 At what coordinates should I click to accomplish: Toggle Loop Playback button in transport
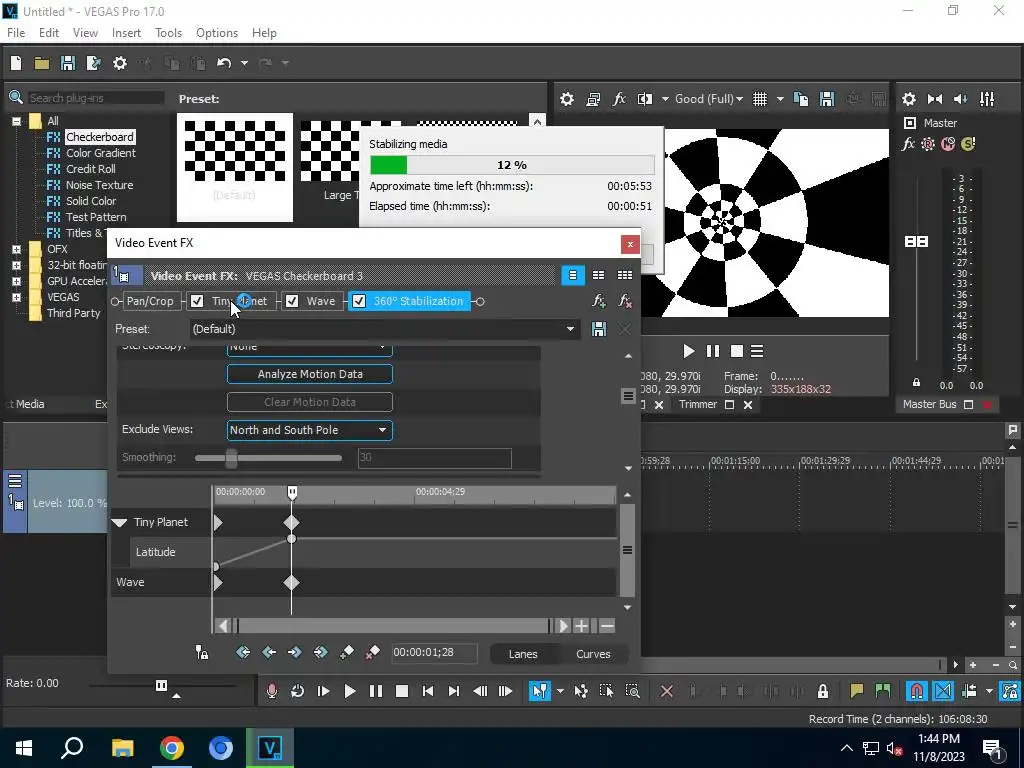tap(297, 691)
